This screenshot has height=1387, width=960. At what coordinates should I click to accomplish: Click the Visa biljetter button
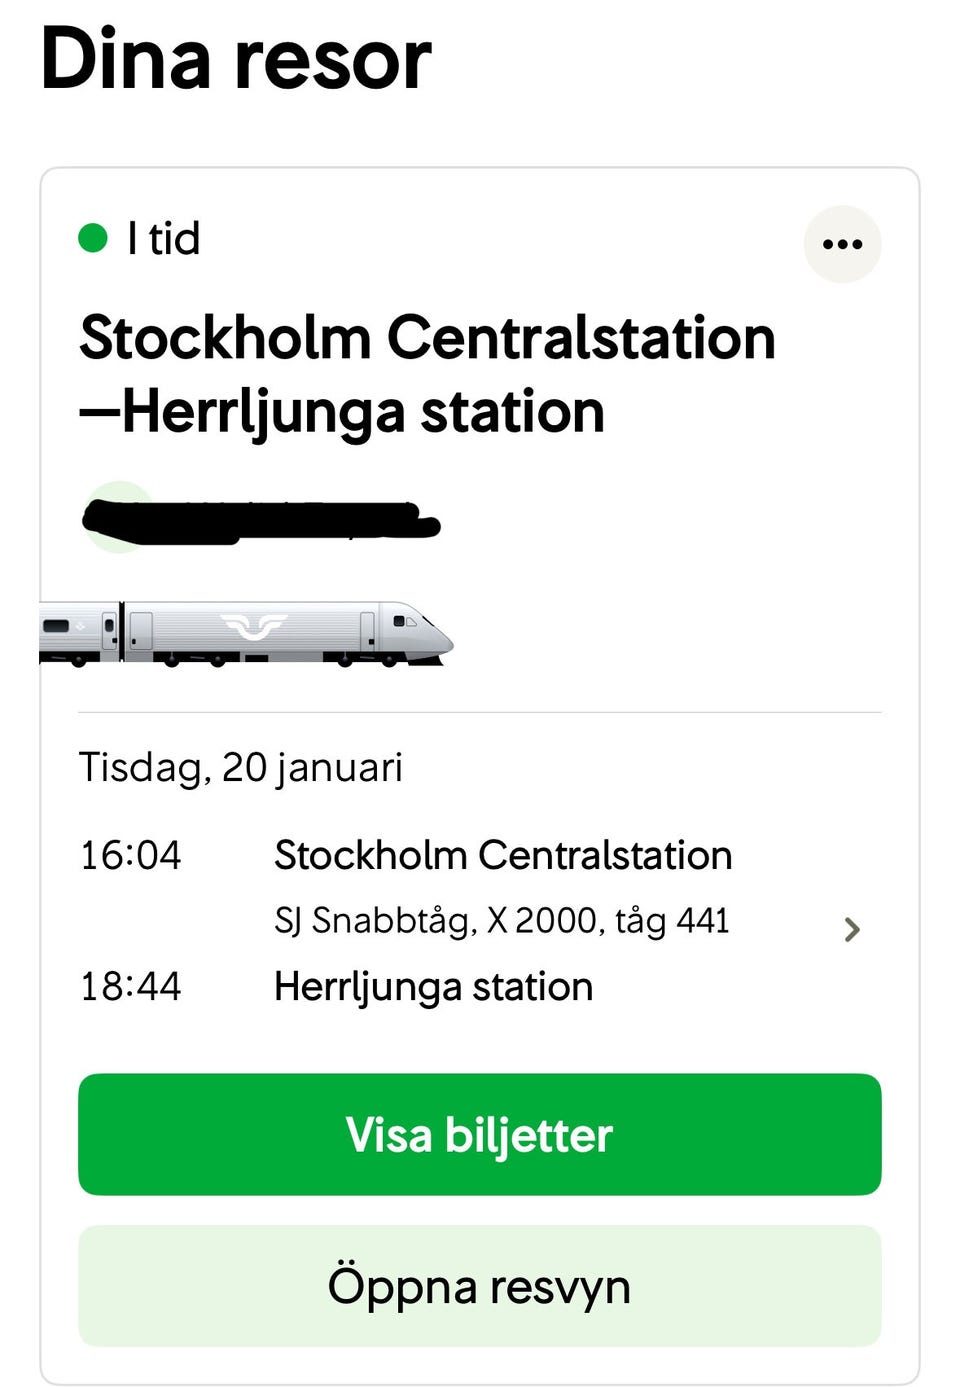tap(480, 1134)
